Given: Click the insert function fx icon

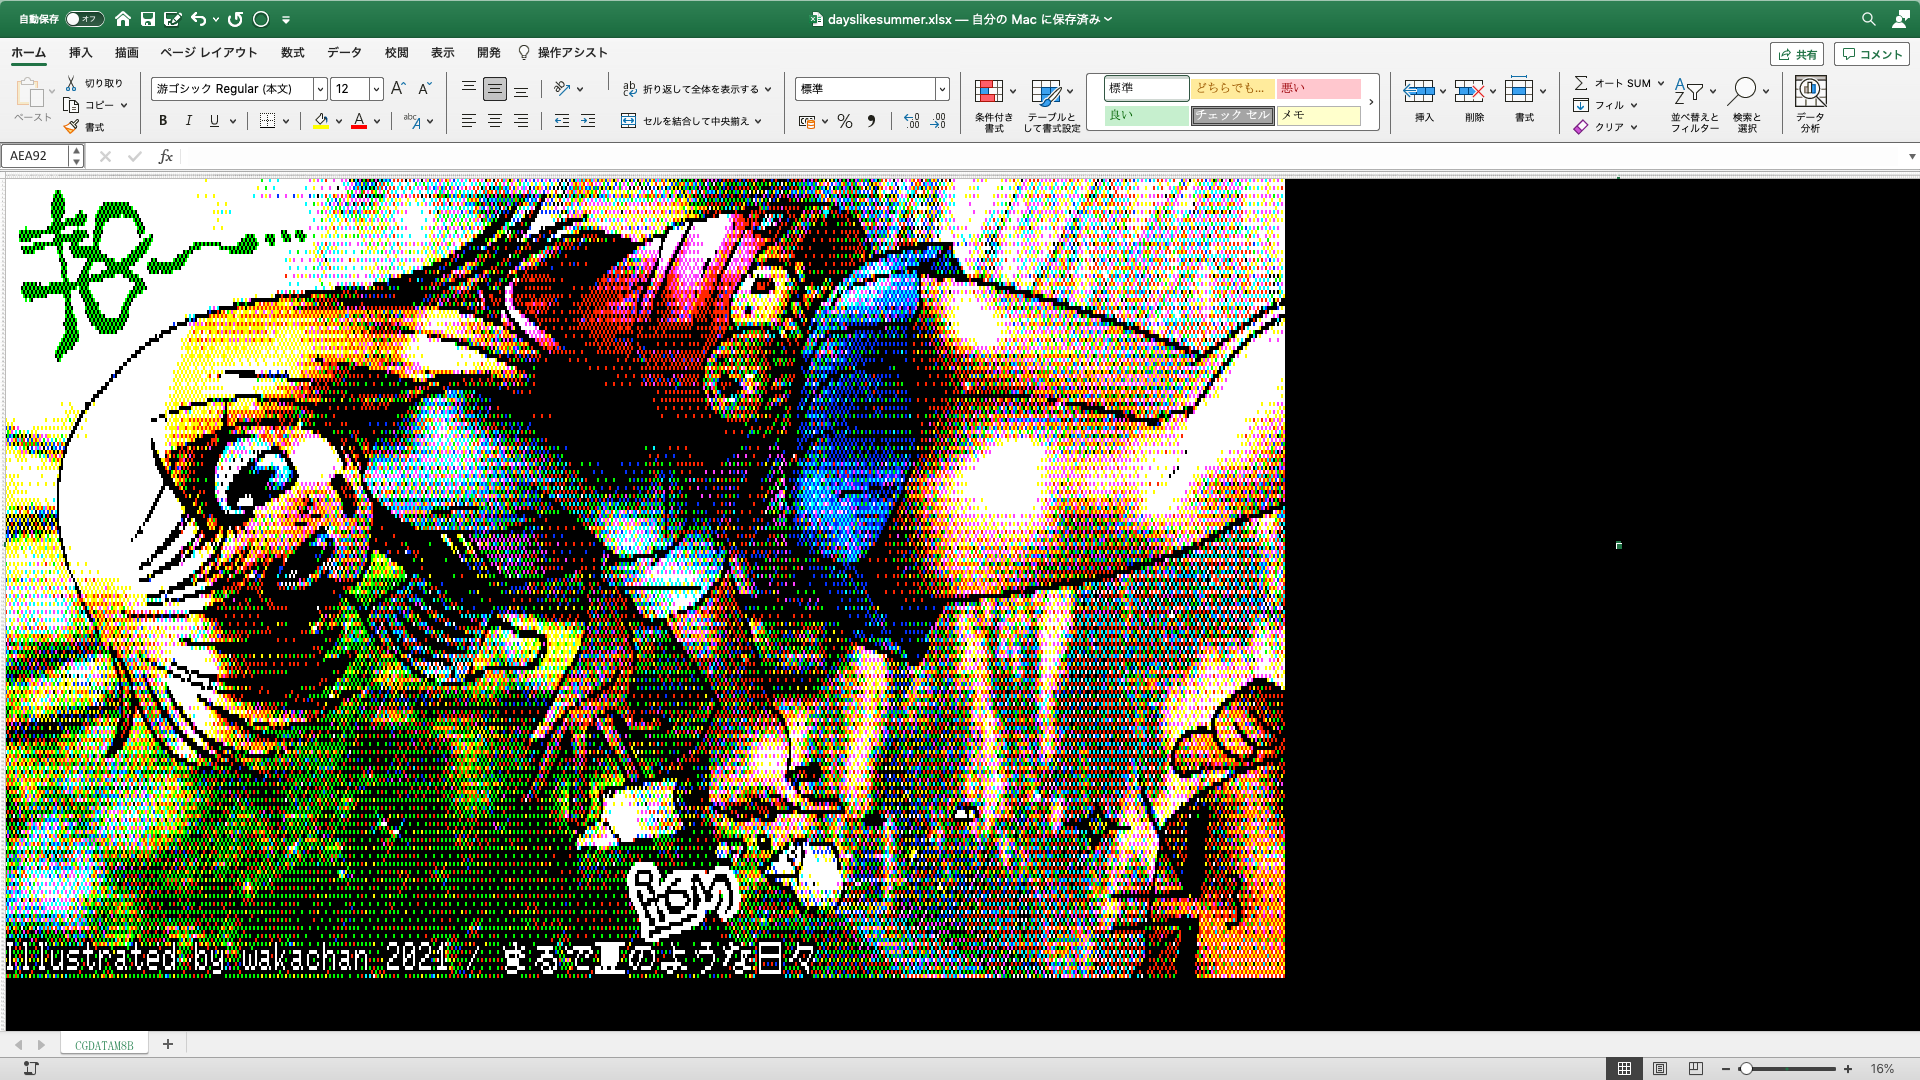Looking at the screenshot, I should coord(166,156).
